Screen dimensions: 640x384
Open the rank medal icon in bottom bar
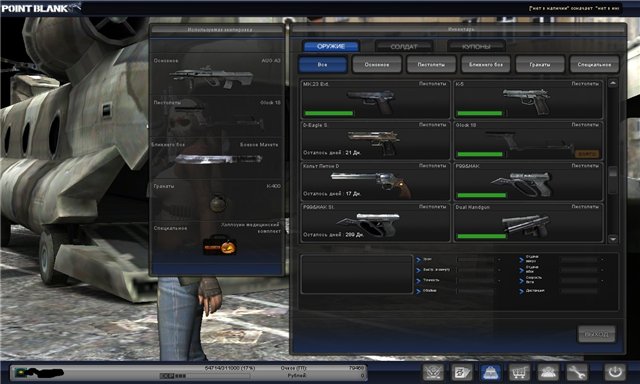click(433, 372)
